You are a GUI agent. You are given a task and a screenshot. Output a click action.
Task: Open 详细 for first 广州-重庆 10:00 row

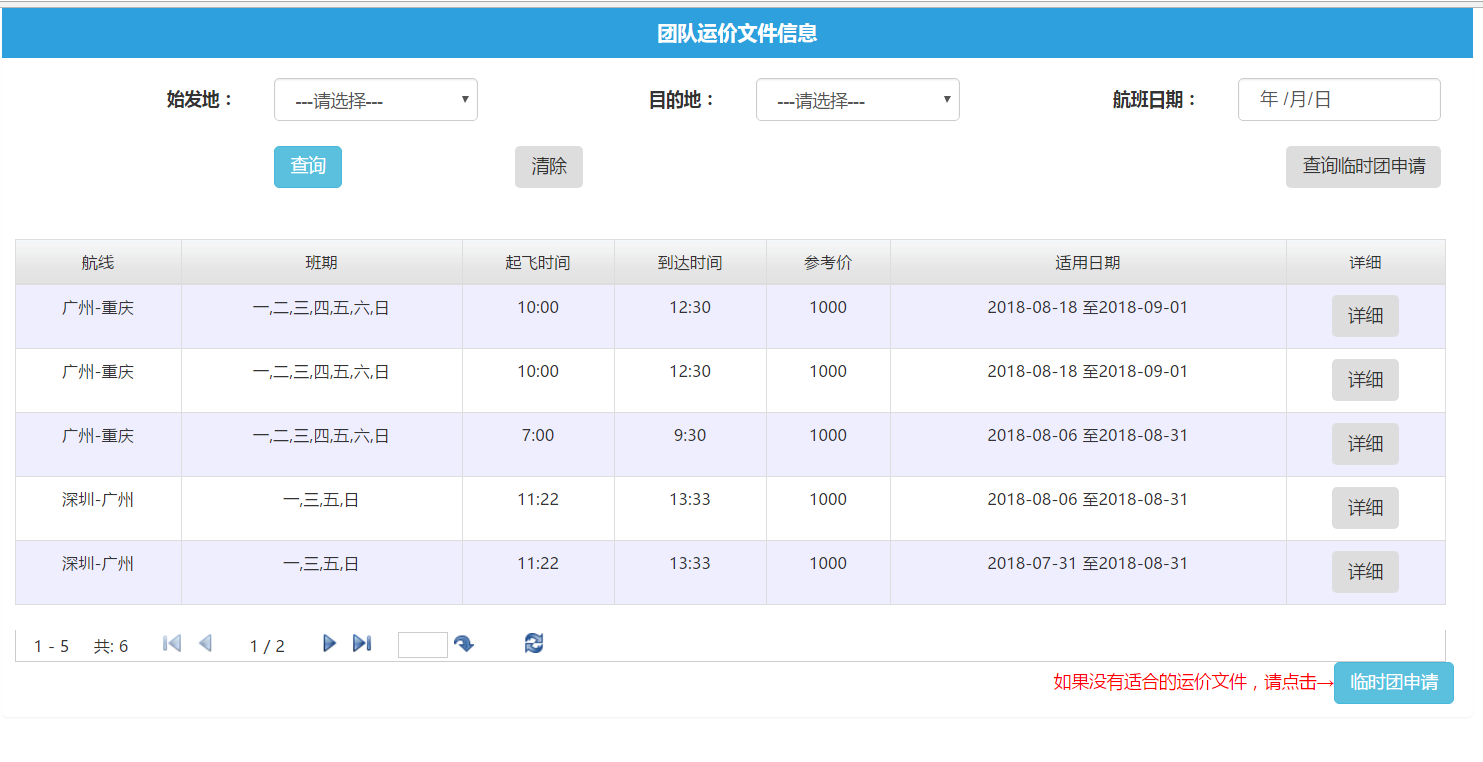tap(1365, 316)
